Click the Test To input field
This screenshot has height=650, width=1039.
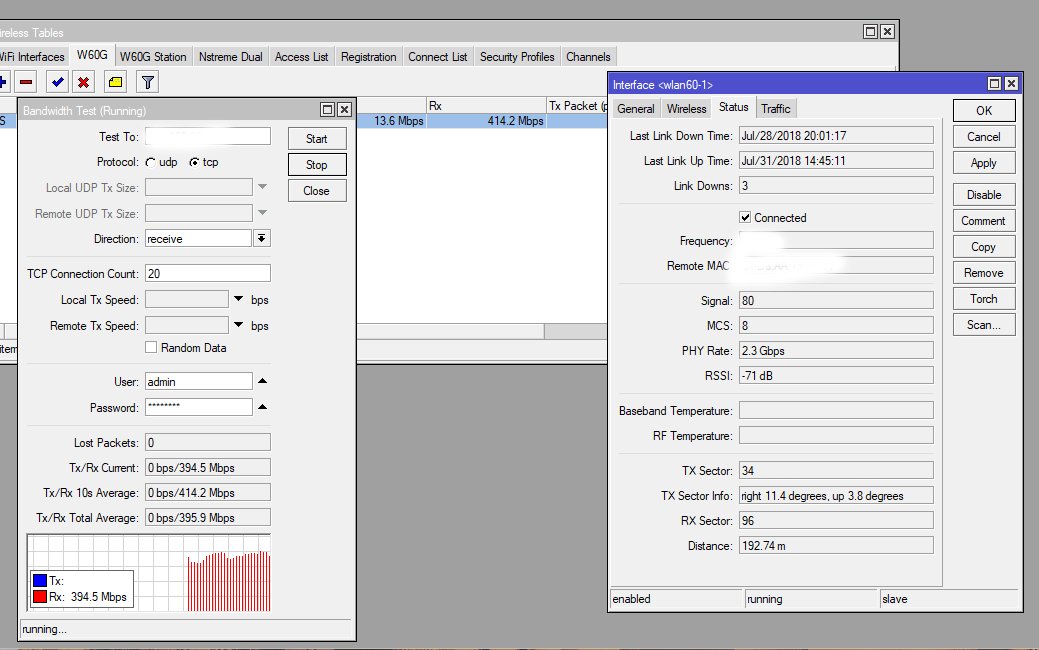click(x=207, y=136)
